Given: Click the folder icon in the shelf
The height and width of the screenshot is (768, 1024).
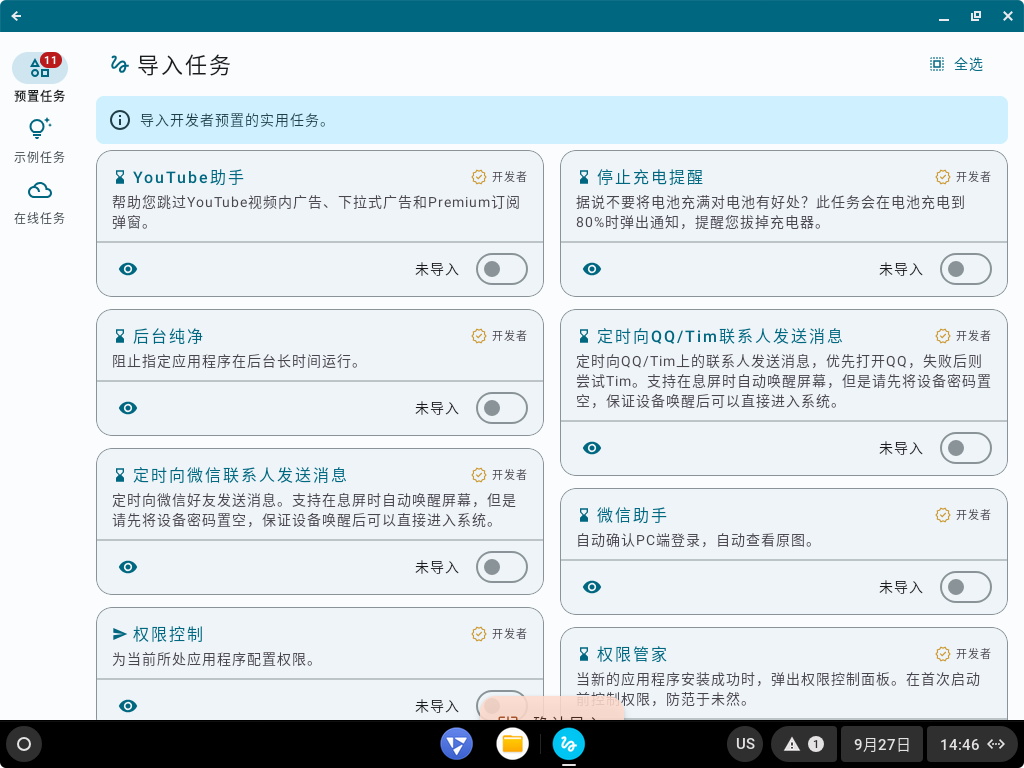Looking at the screenshot, I should click(512, 744).
